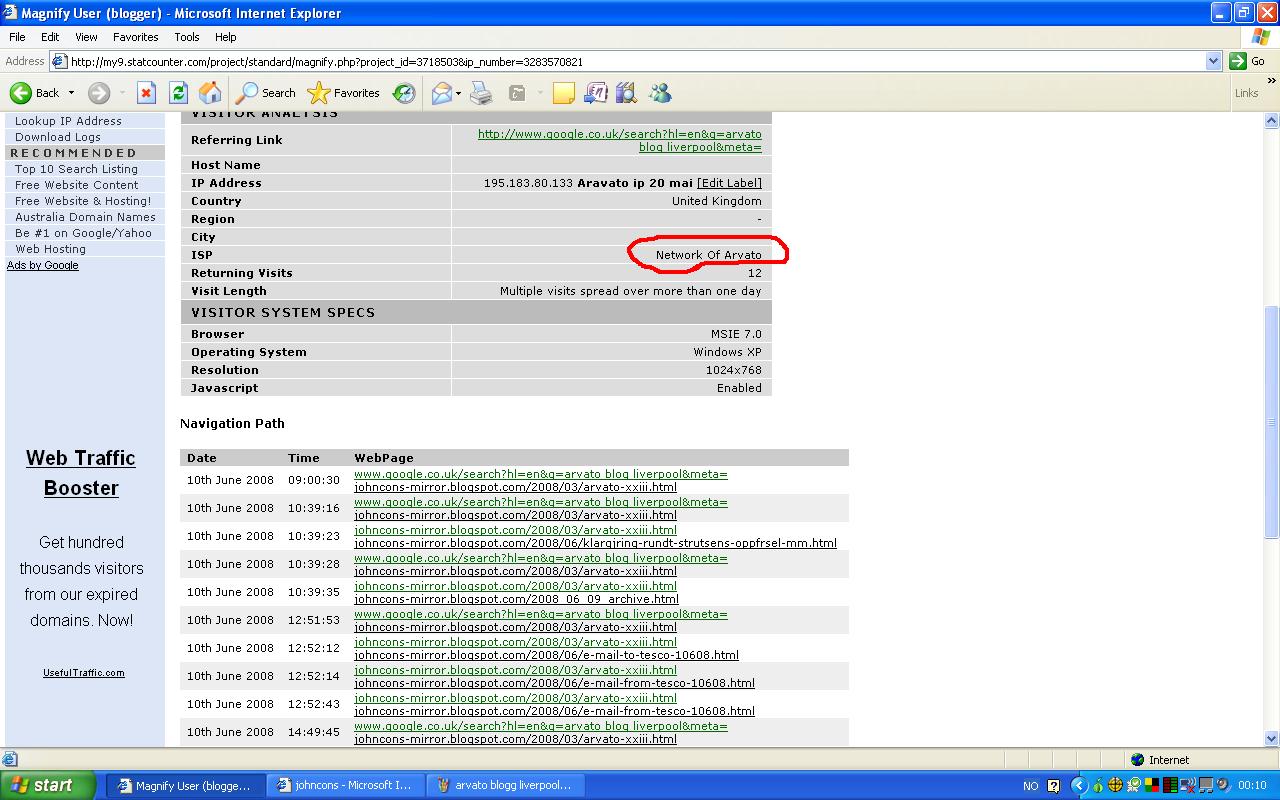Open the Back history dropdown arrow
Screen dimensions: 1280x800
coord(71,93)
